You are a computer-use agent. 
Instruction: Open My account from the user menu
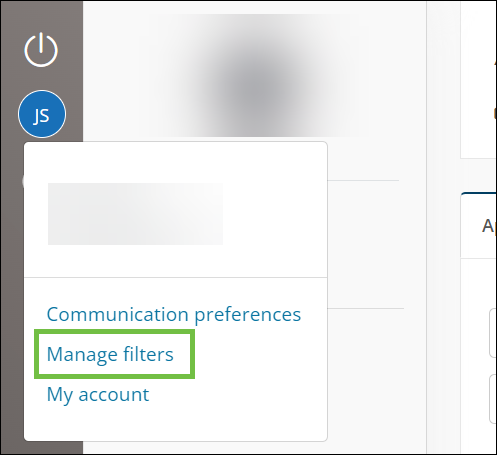[x=98, y=395]
